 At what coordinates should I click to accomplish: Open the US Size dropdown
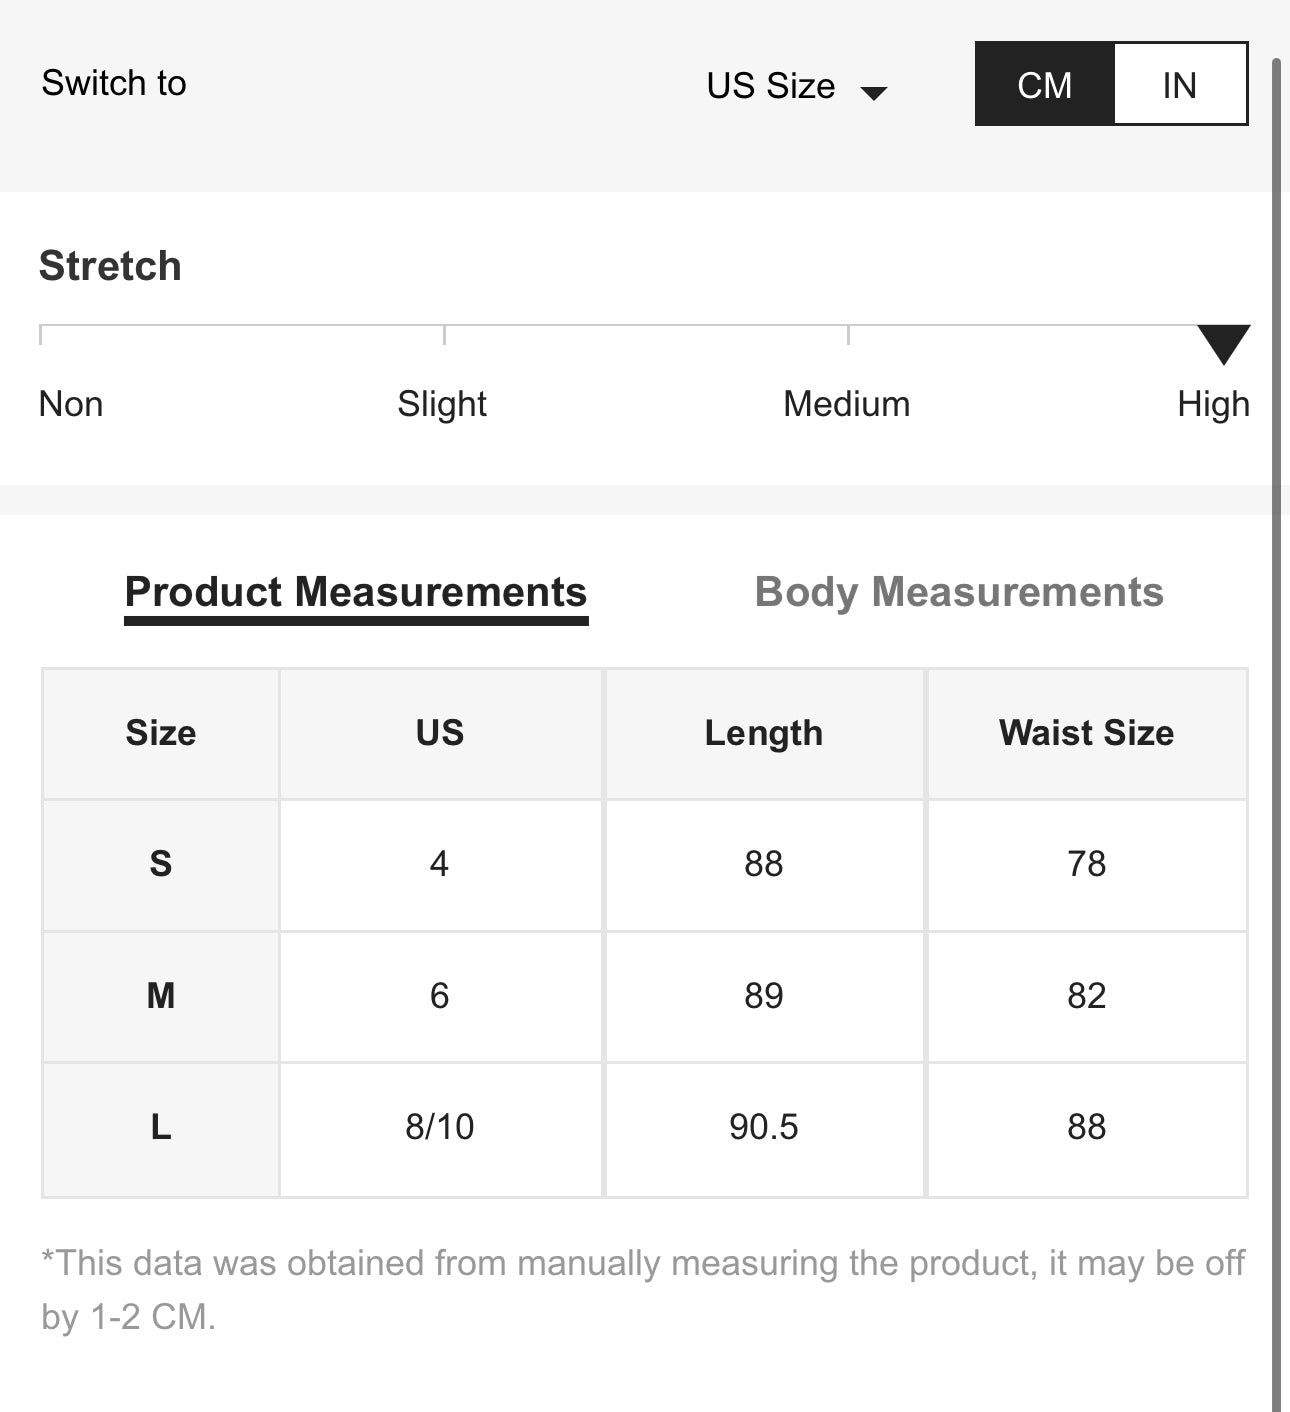point(771,86)
